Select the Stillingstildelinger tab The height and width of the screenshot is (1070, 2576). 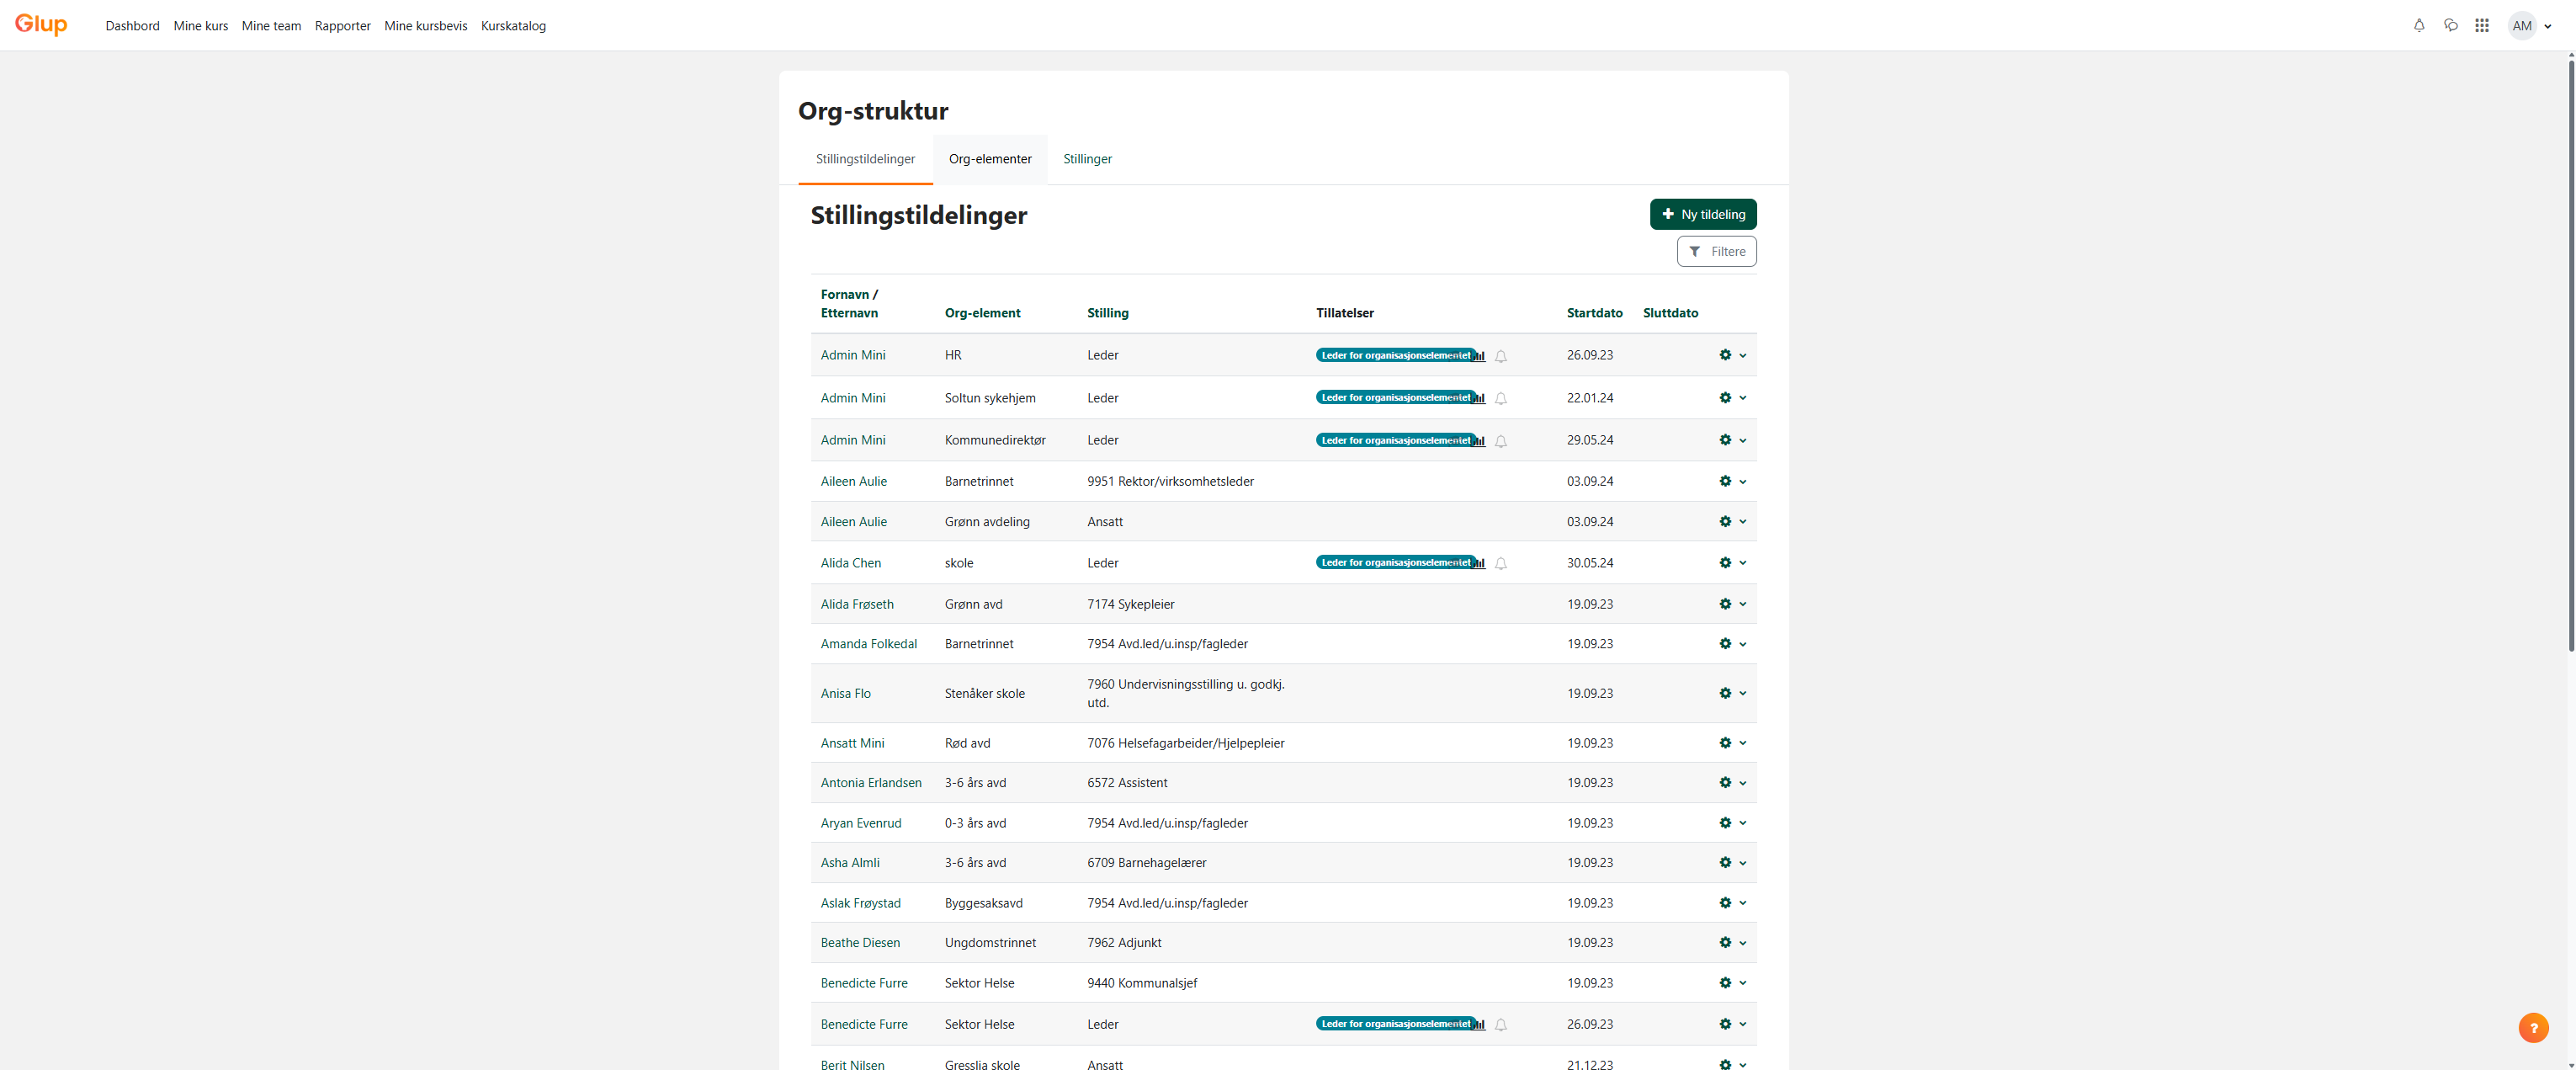865,159
